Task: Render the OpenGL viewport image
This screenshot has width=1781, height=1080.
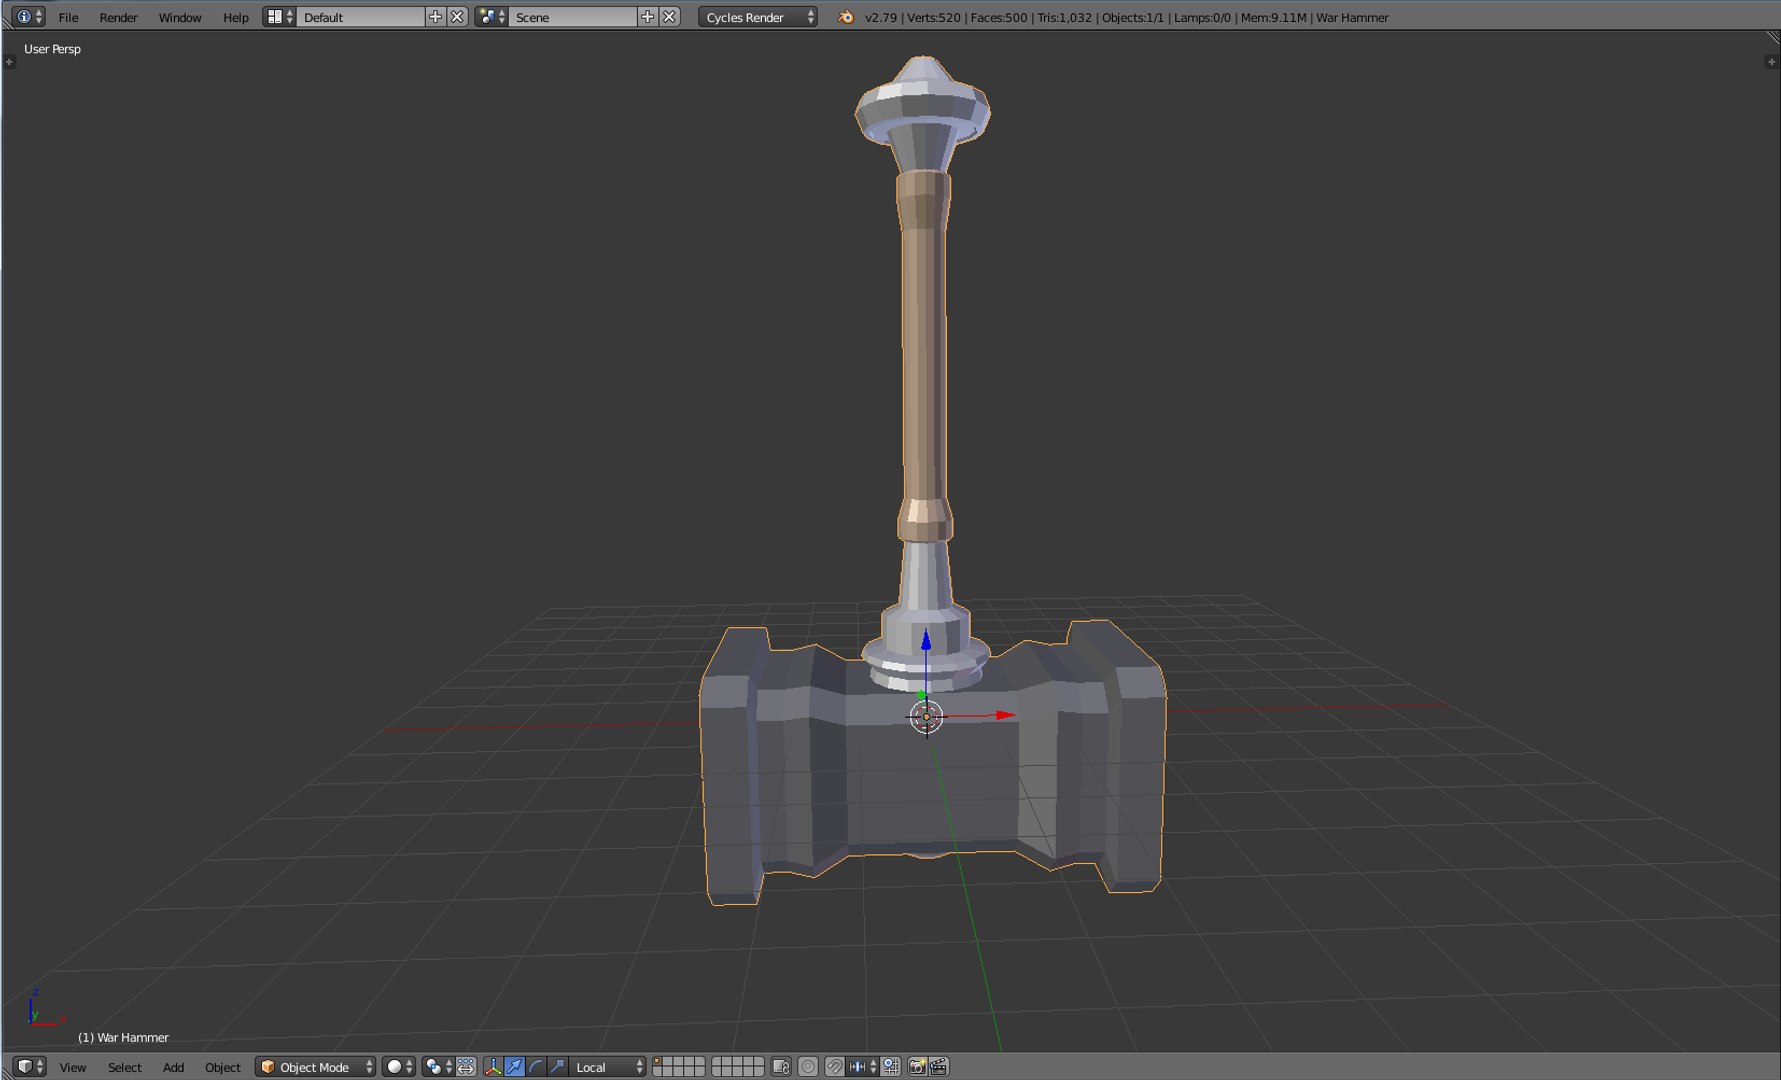Action: [x=917, y=1067]
